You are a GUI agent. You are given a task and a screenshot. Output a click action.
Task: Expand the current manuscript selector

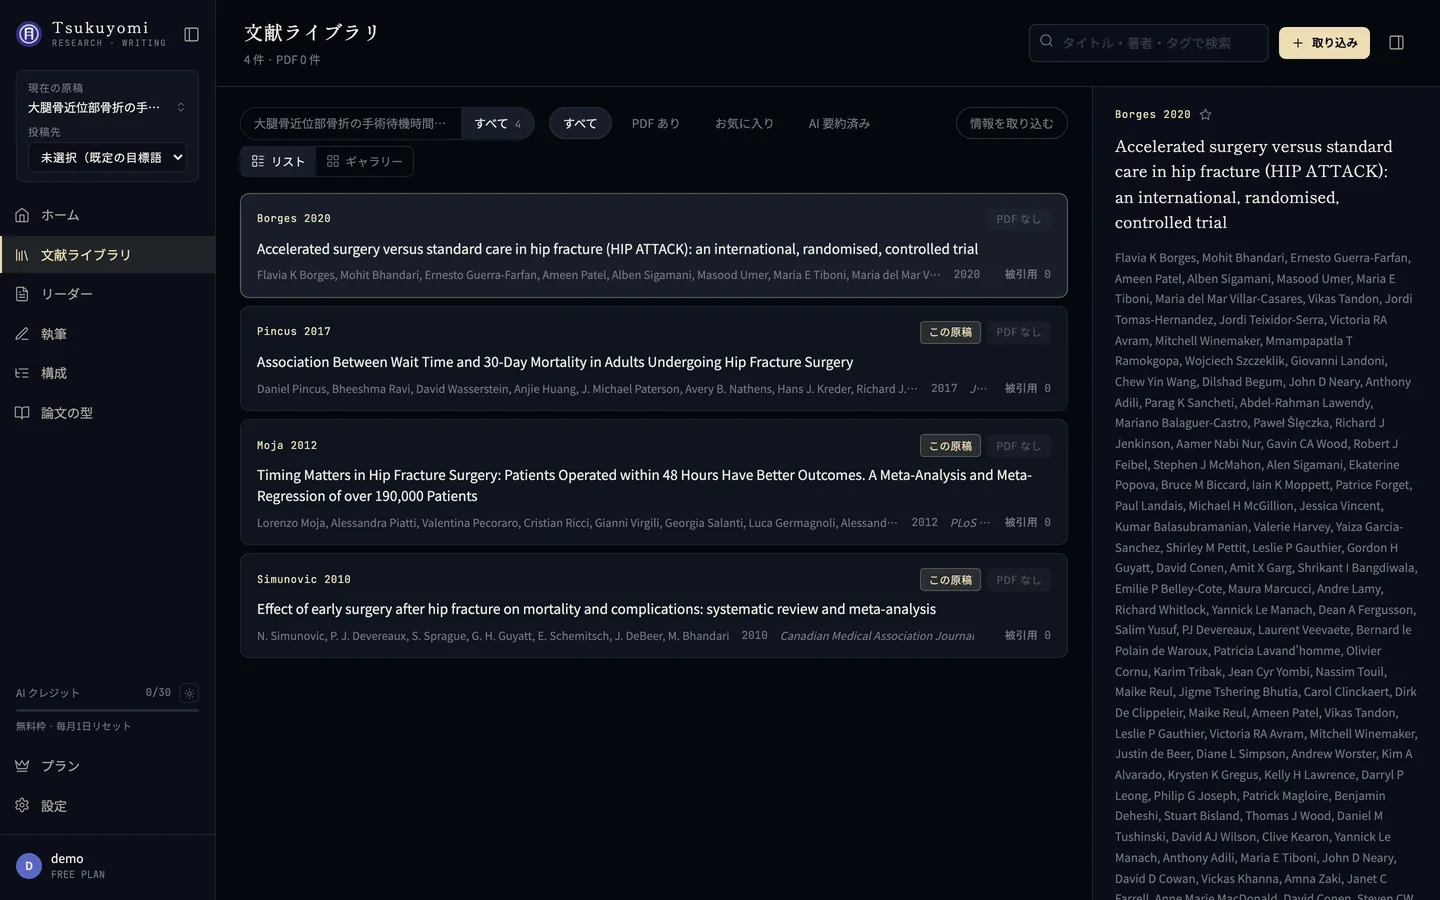(x=107, y=107)
